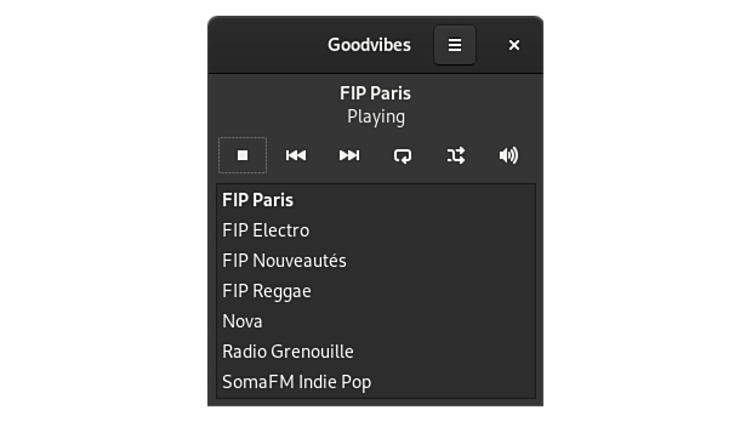Switch to the Nova station
The width and height of the screenshot is (752, 423).
[x=243, y=321]
